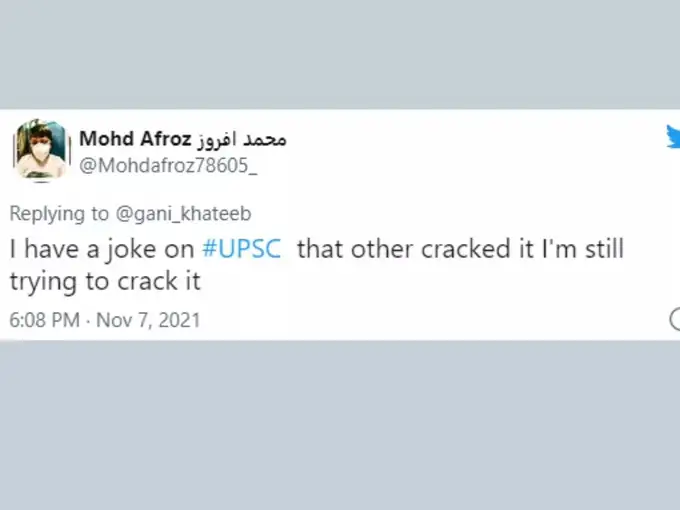Click the gray area above the tweet
Viewport: 680px width, 510px height.
pyautogui.click(x=340, y=55)
